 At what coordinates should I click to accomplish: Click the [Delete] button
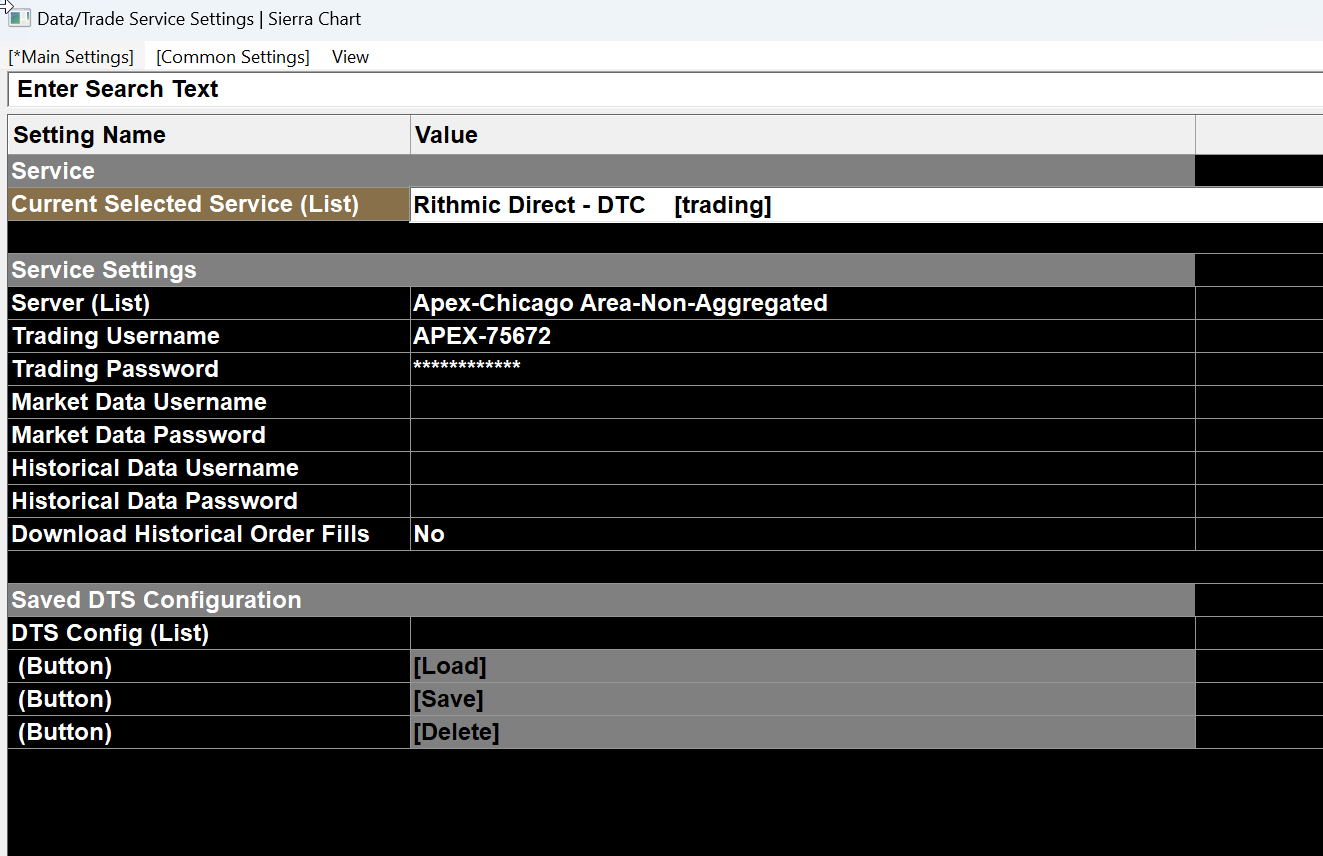pyautogui.click(x=802, y=732)
